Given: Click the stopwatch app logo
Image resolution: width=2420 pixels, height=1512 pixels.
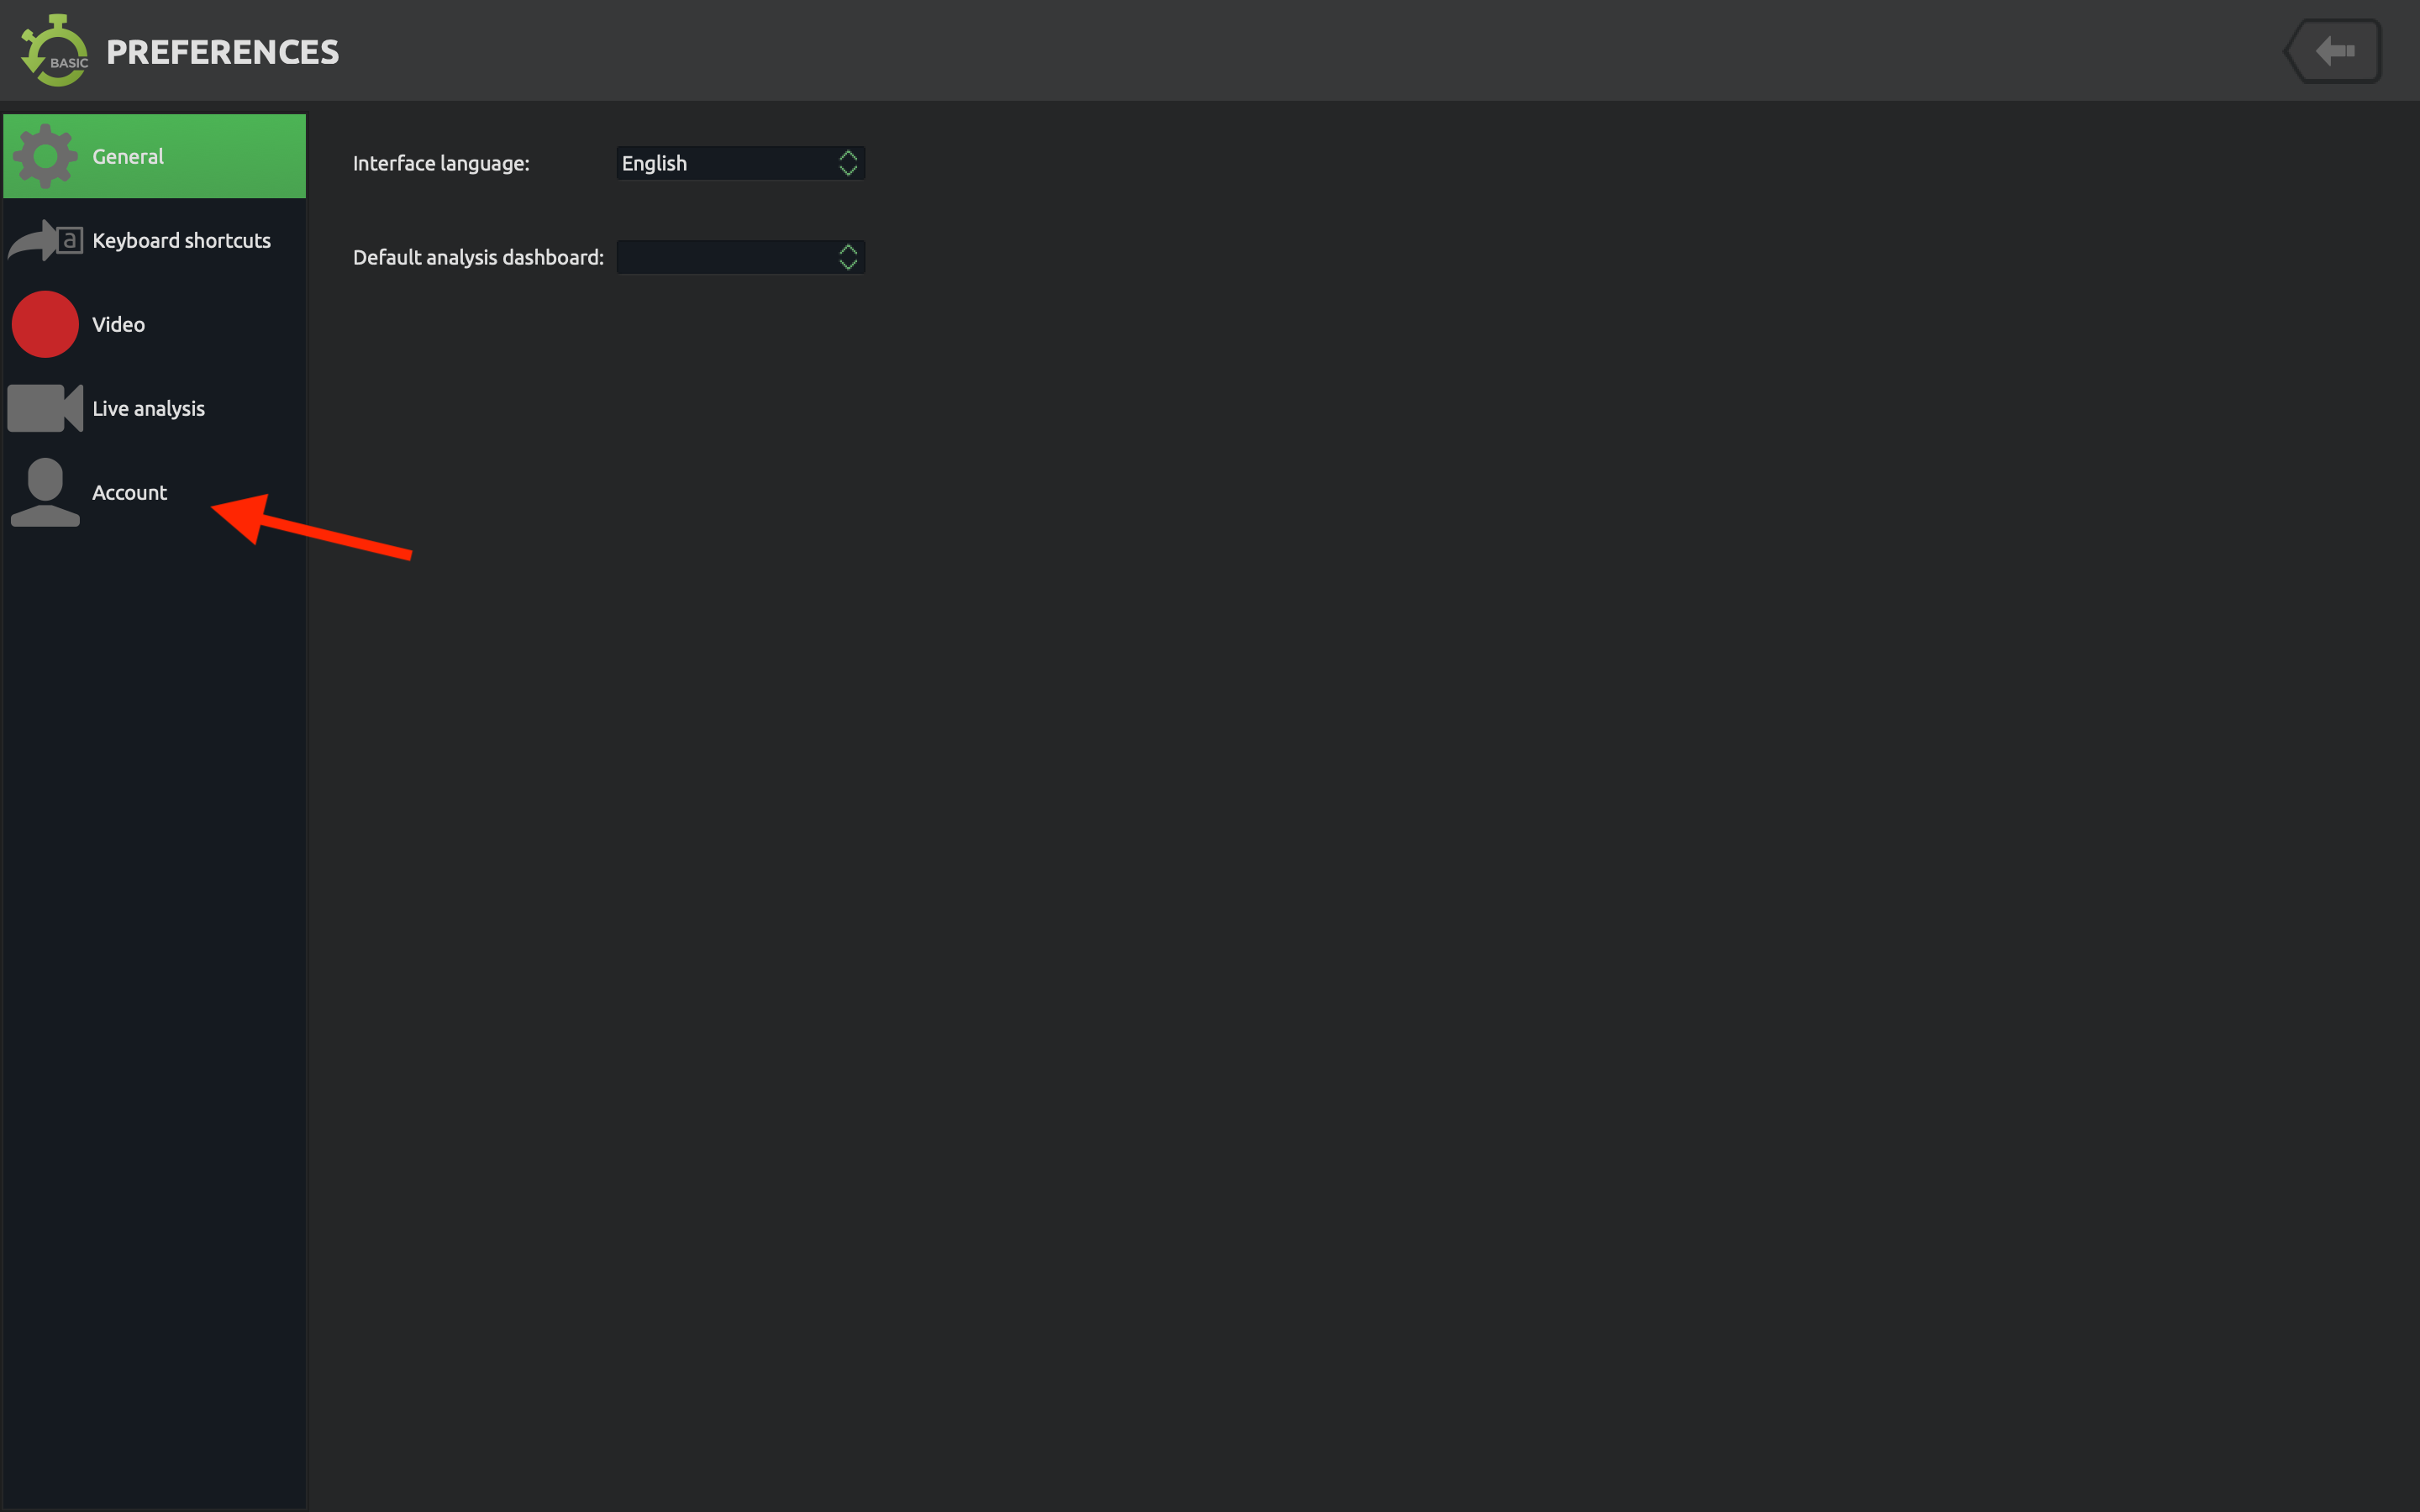Looking at the screenshot, I should (56, 50).
